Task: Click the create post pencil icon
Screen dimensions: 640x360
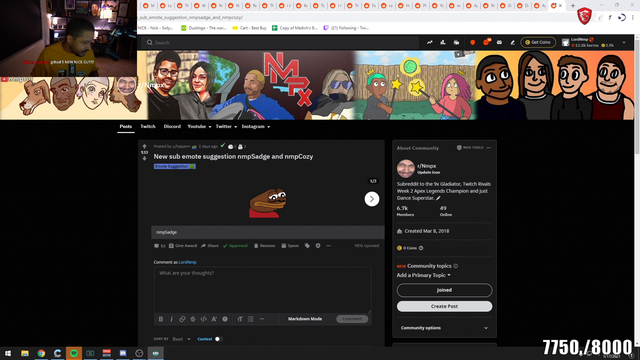Action: coord(513,42)
